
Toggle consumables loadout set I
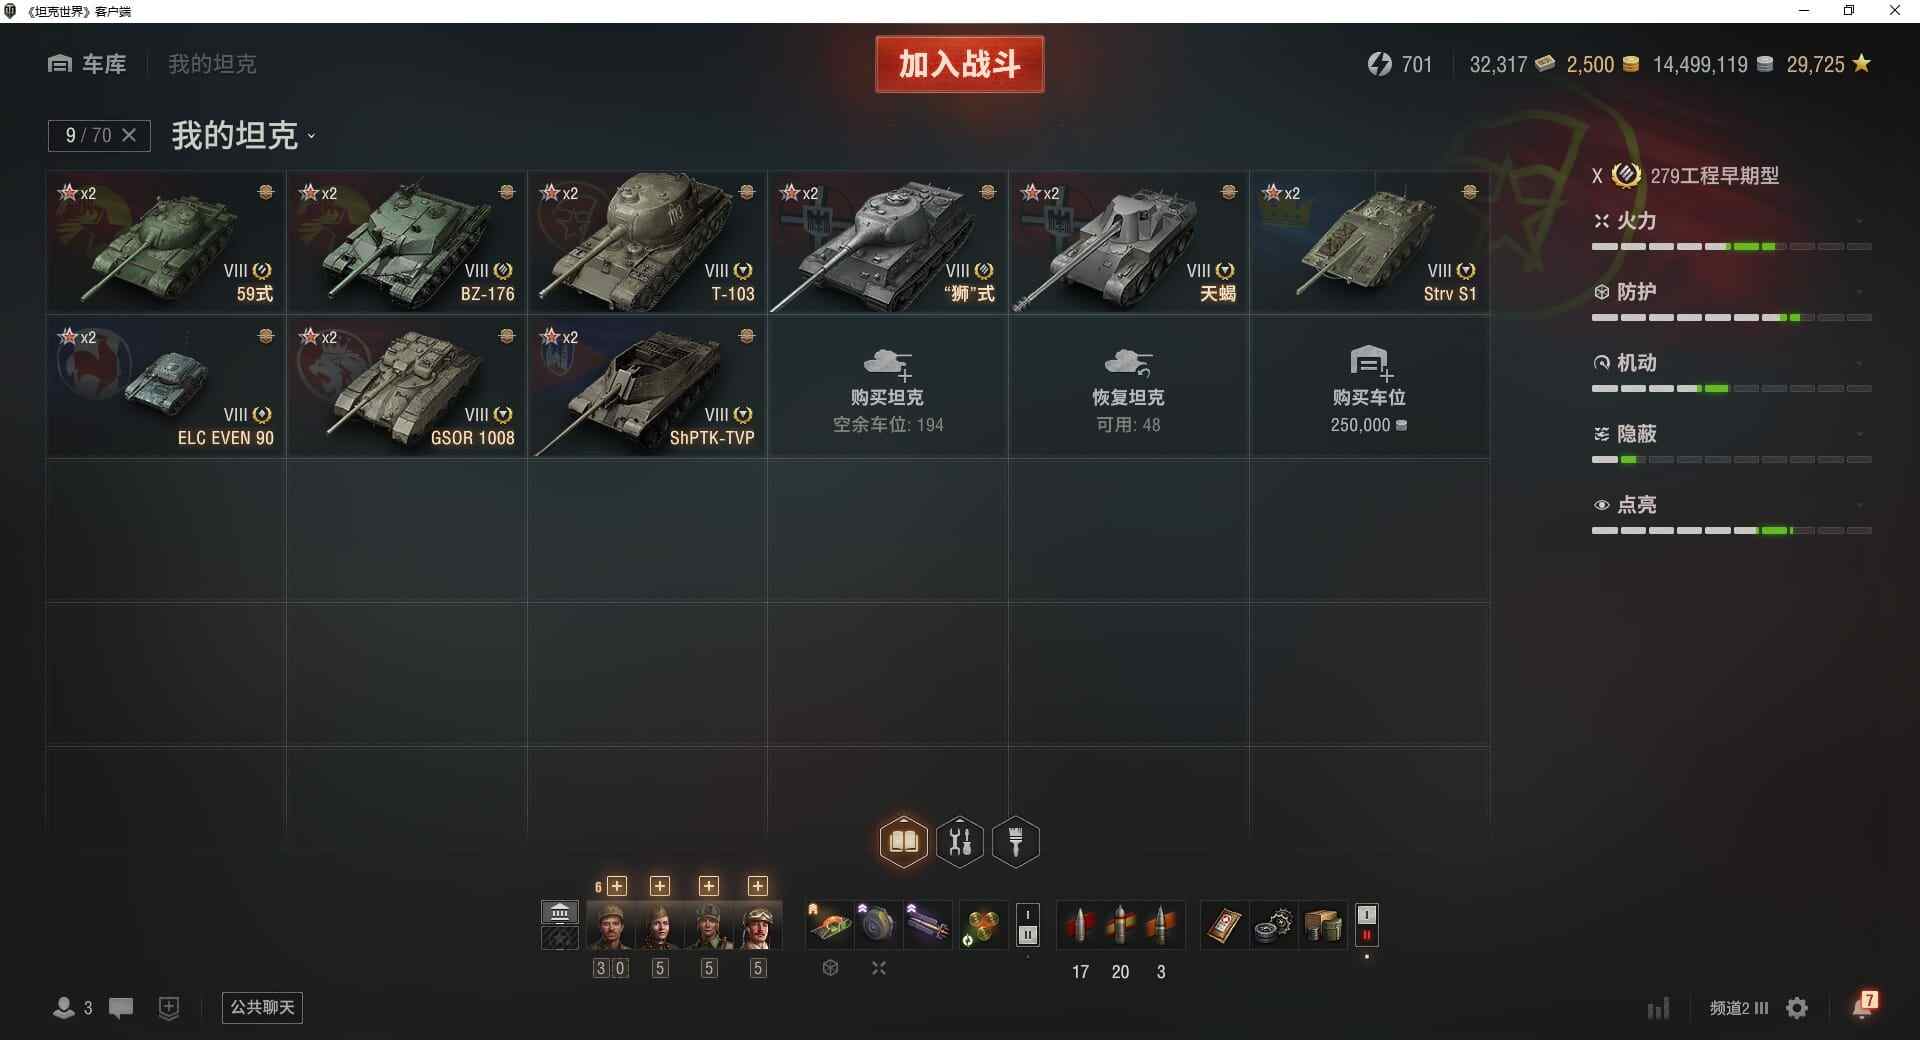click(1367, 915)
